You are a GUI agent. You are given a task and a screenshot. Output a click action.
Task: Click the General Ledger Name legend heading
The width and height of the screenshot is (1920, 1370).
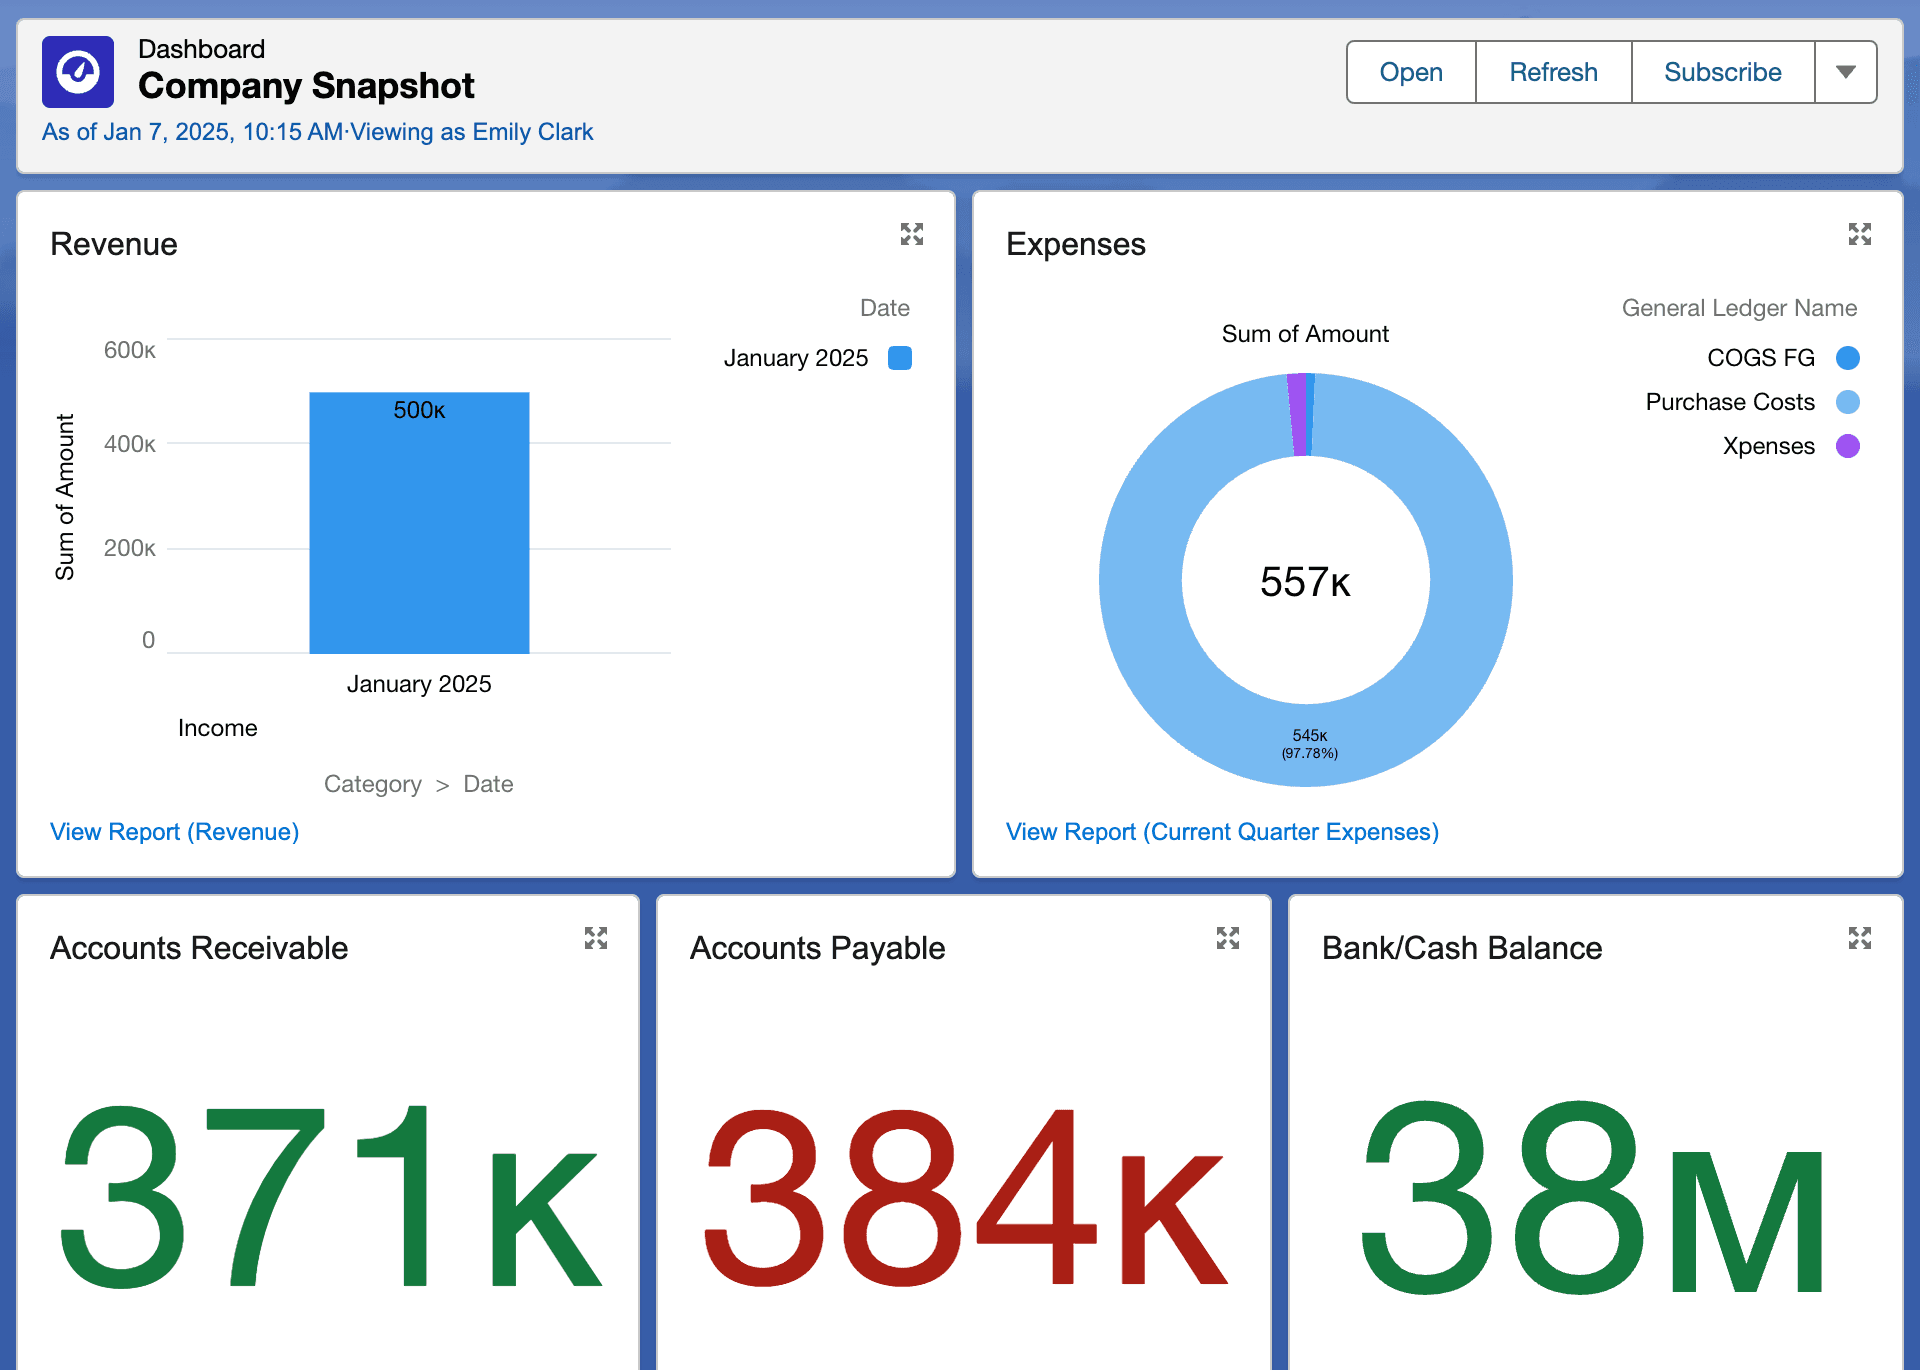pyautogui.click(x=1739, y=308)
